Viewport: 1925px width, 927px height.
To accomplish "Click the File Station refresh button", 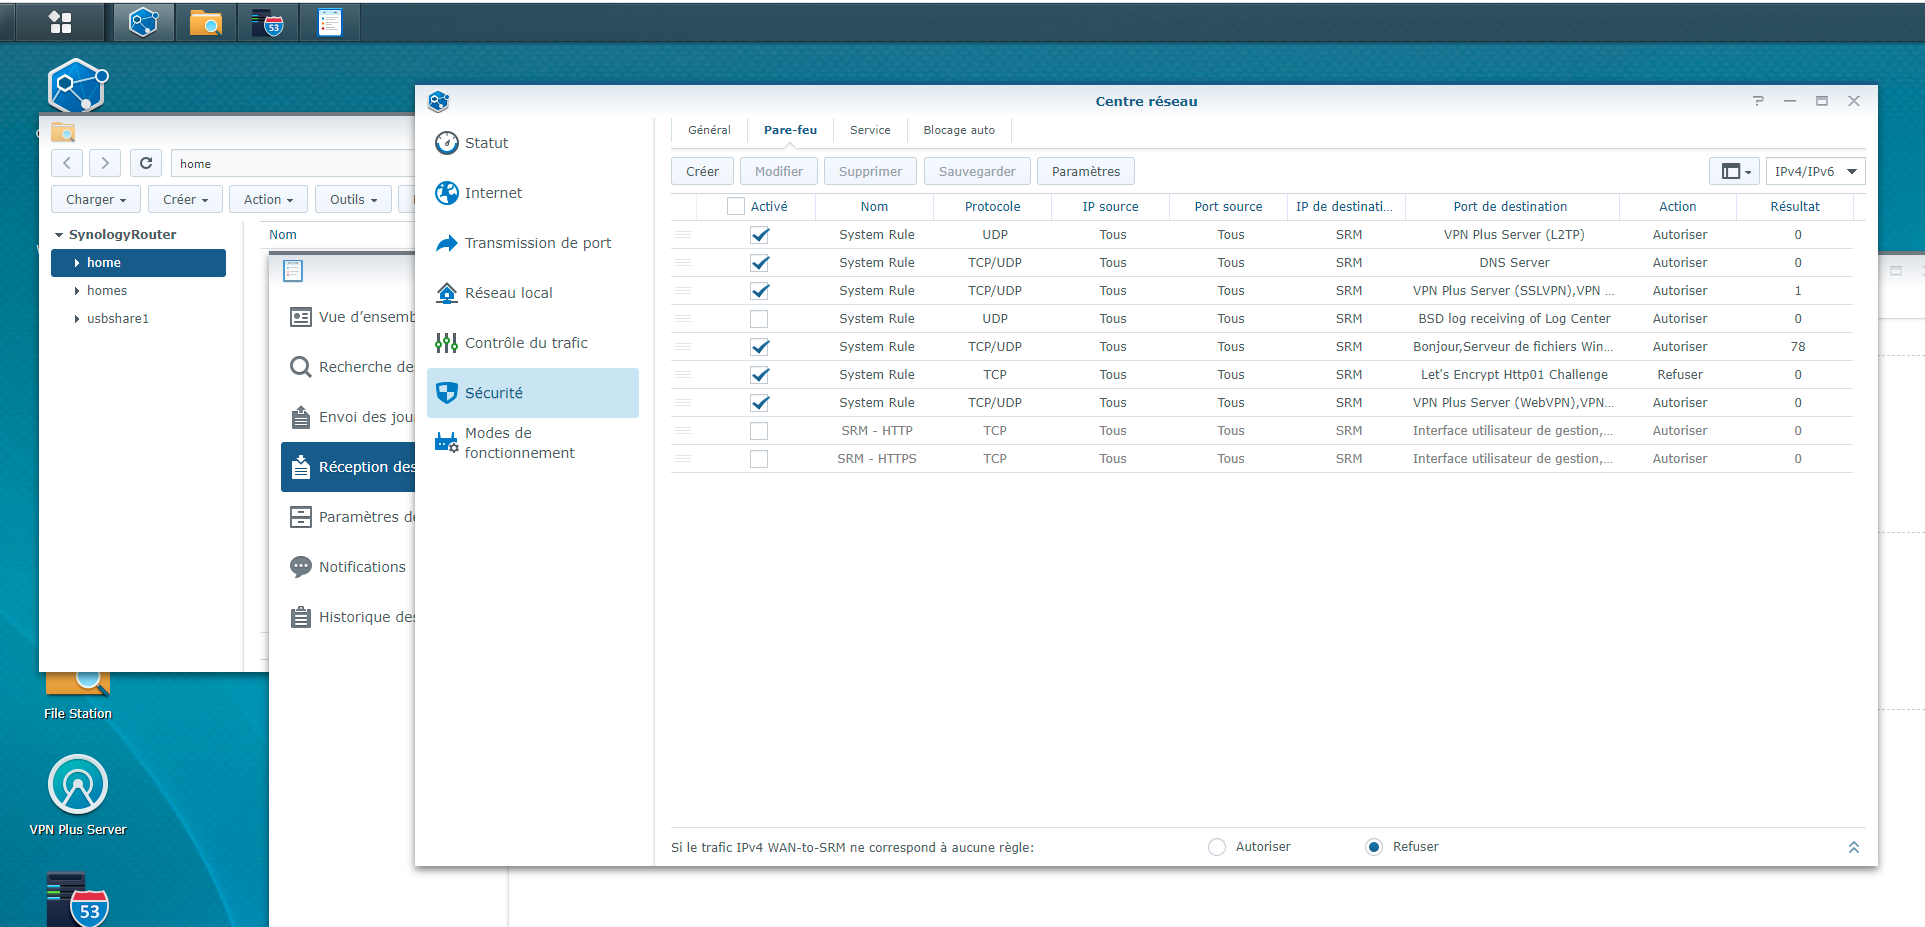I will pyautogui.click(x=146, y=163).
